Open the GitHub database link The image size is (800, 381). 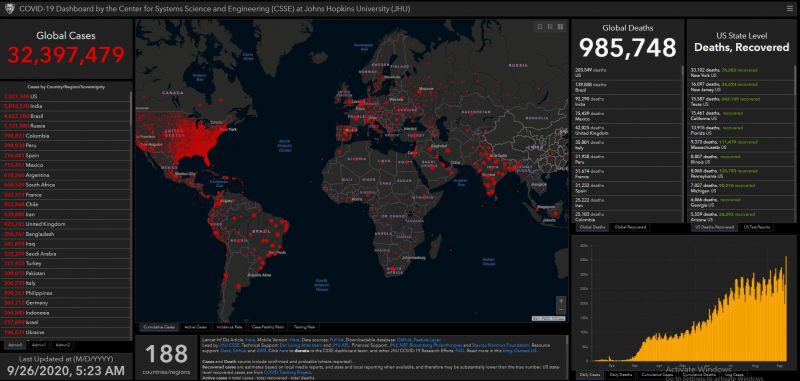coord(403,339)
